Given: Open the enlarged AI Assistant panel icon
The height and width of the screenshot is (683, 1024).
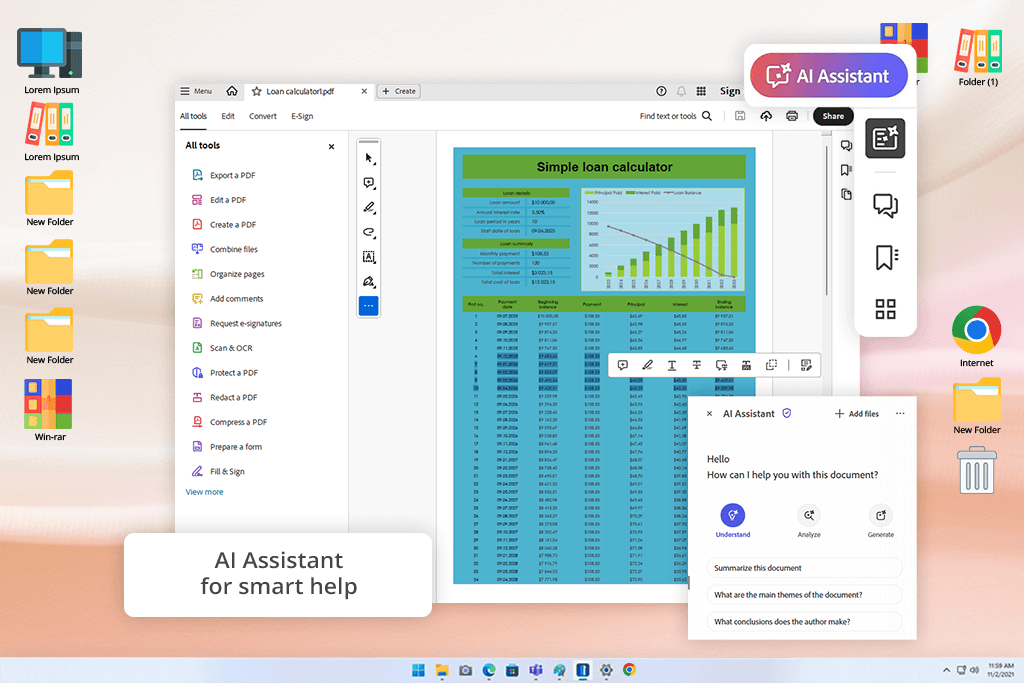Looking at the screenshot, I should tap(885, 138).
